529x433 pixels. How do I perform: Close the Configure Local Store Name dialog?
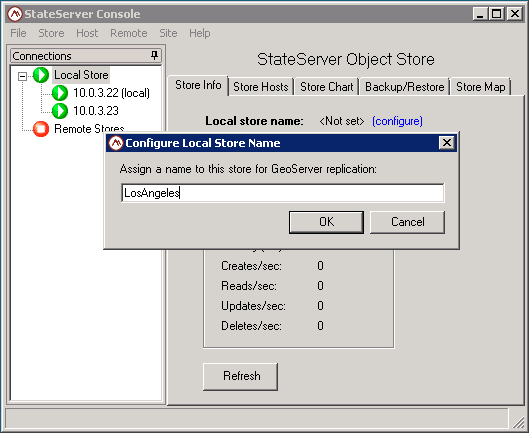coord(447,143)
